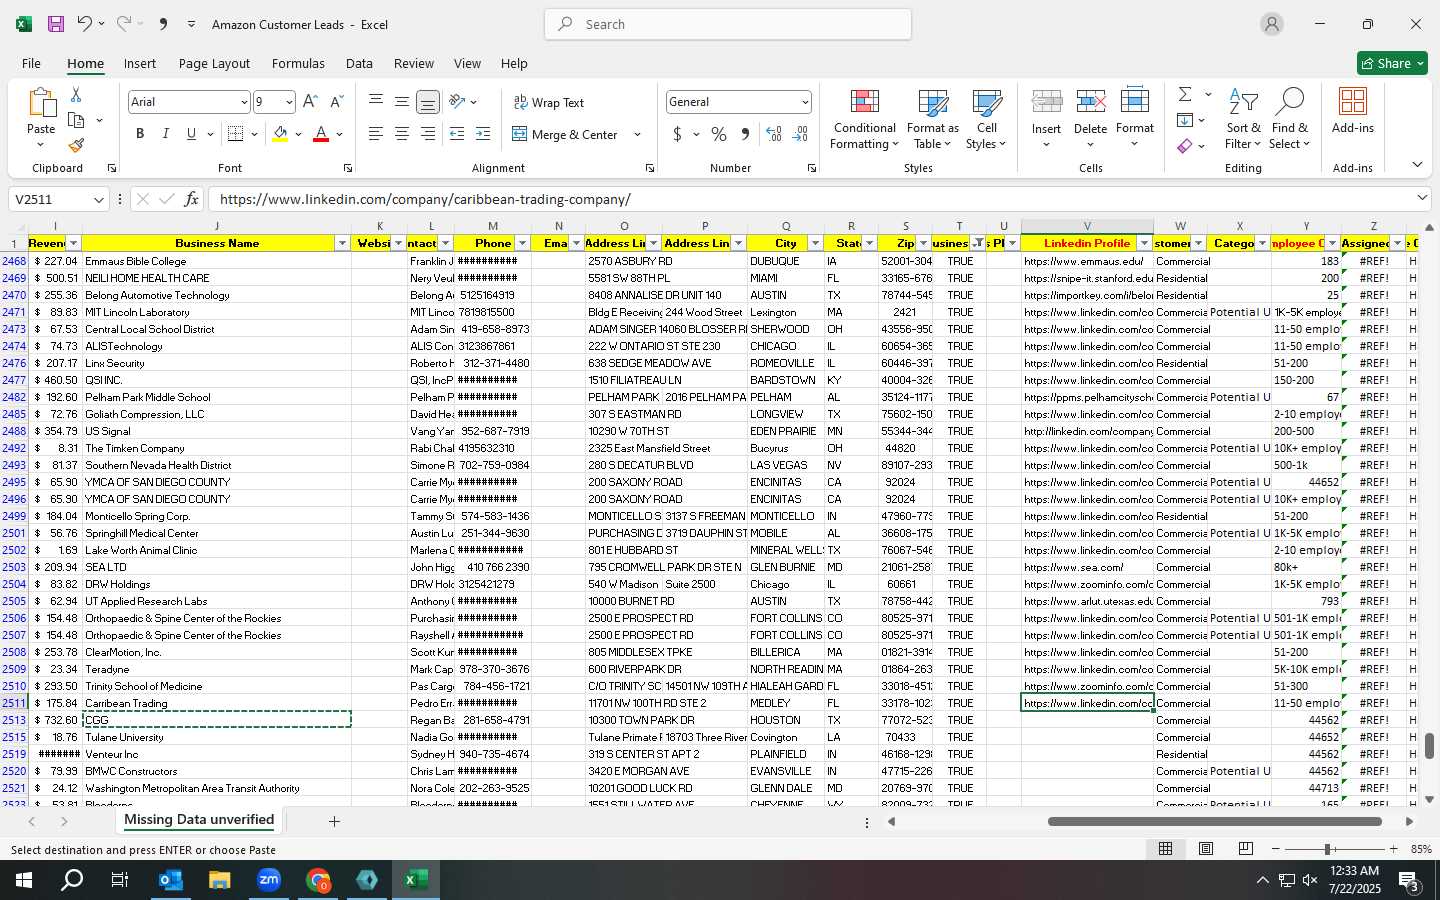Click Insert Function fx icon
This screenshot has height=900, width=1440.
pos(191,199)
